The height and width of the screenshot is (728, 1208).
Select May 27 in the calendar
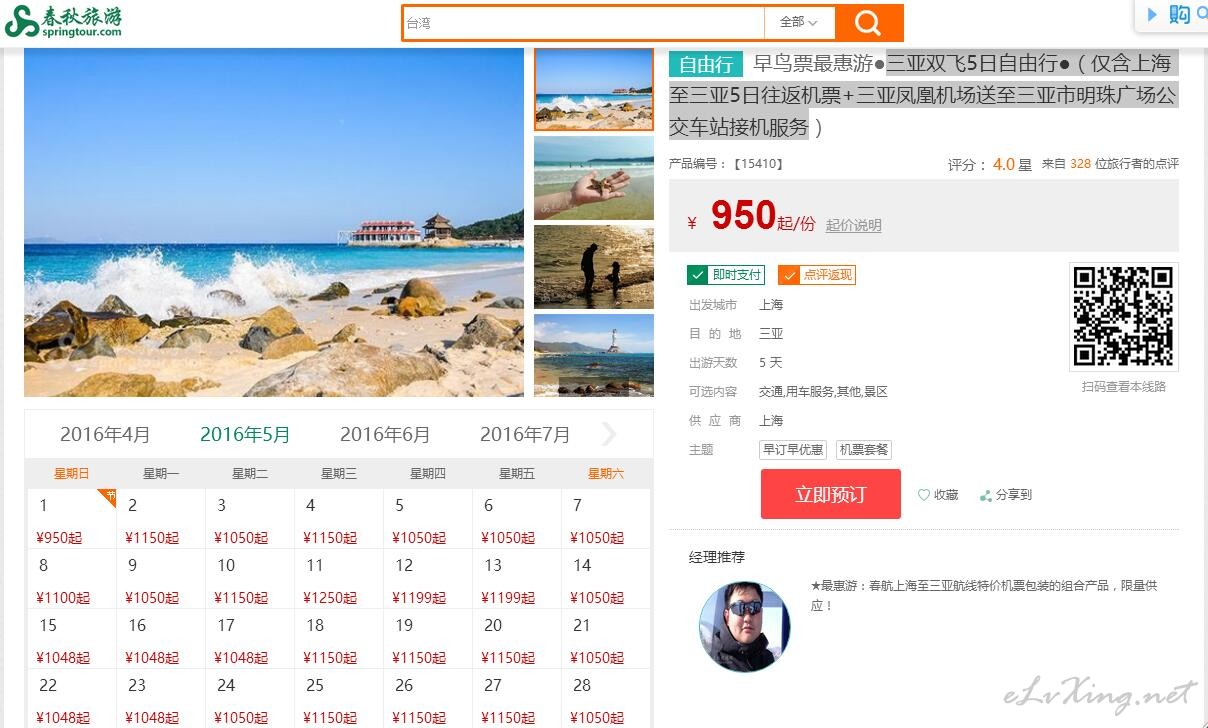click(517, 698)
